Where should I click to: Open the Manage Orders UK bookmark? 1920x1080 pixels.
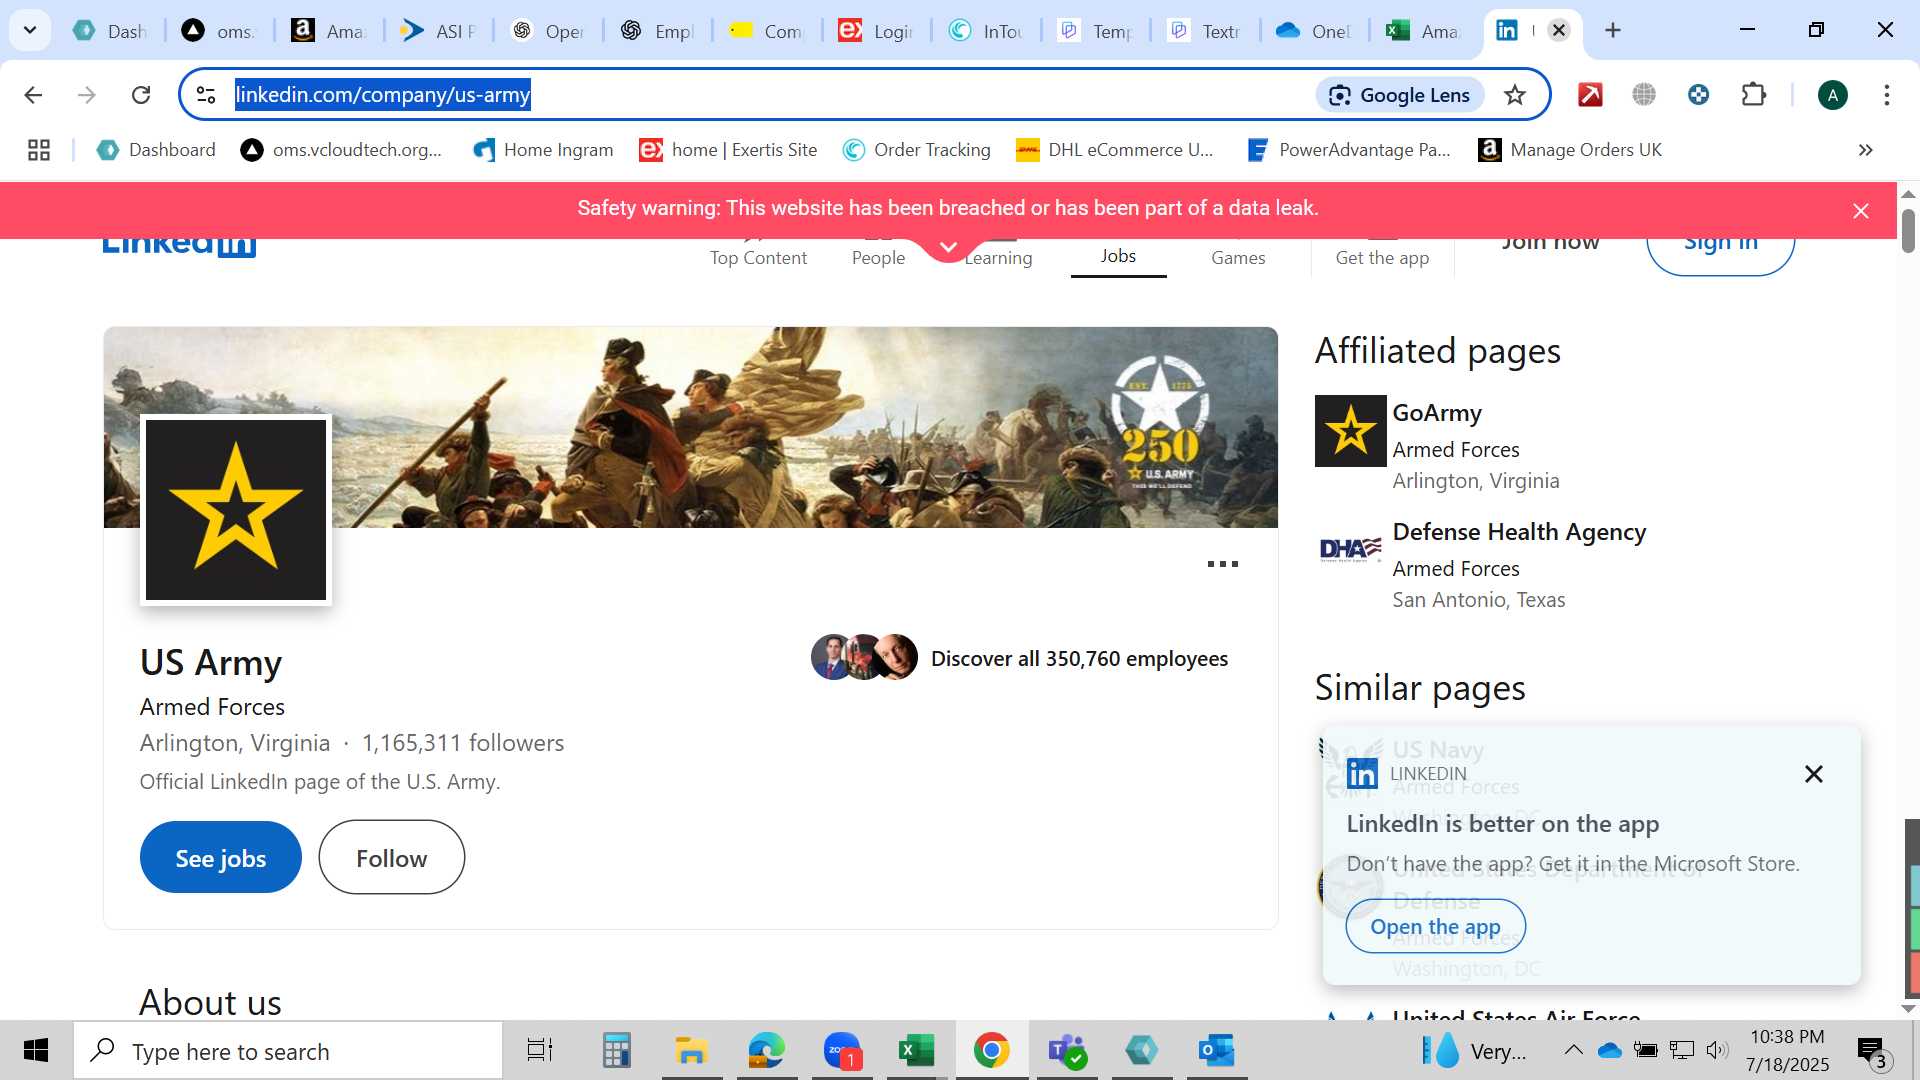pyautogui.click(x=1570, y=150)
